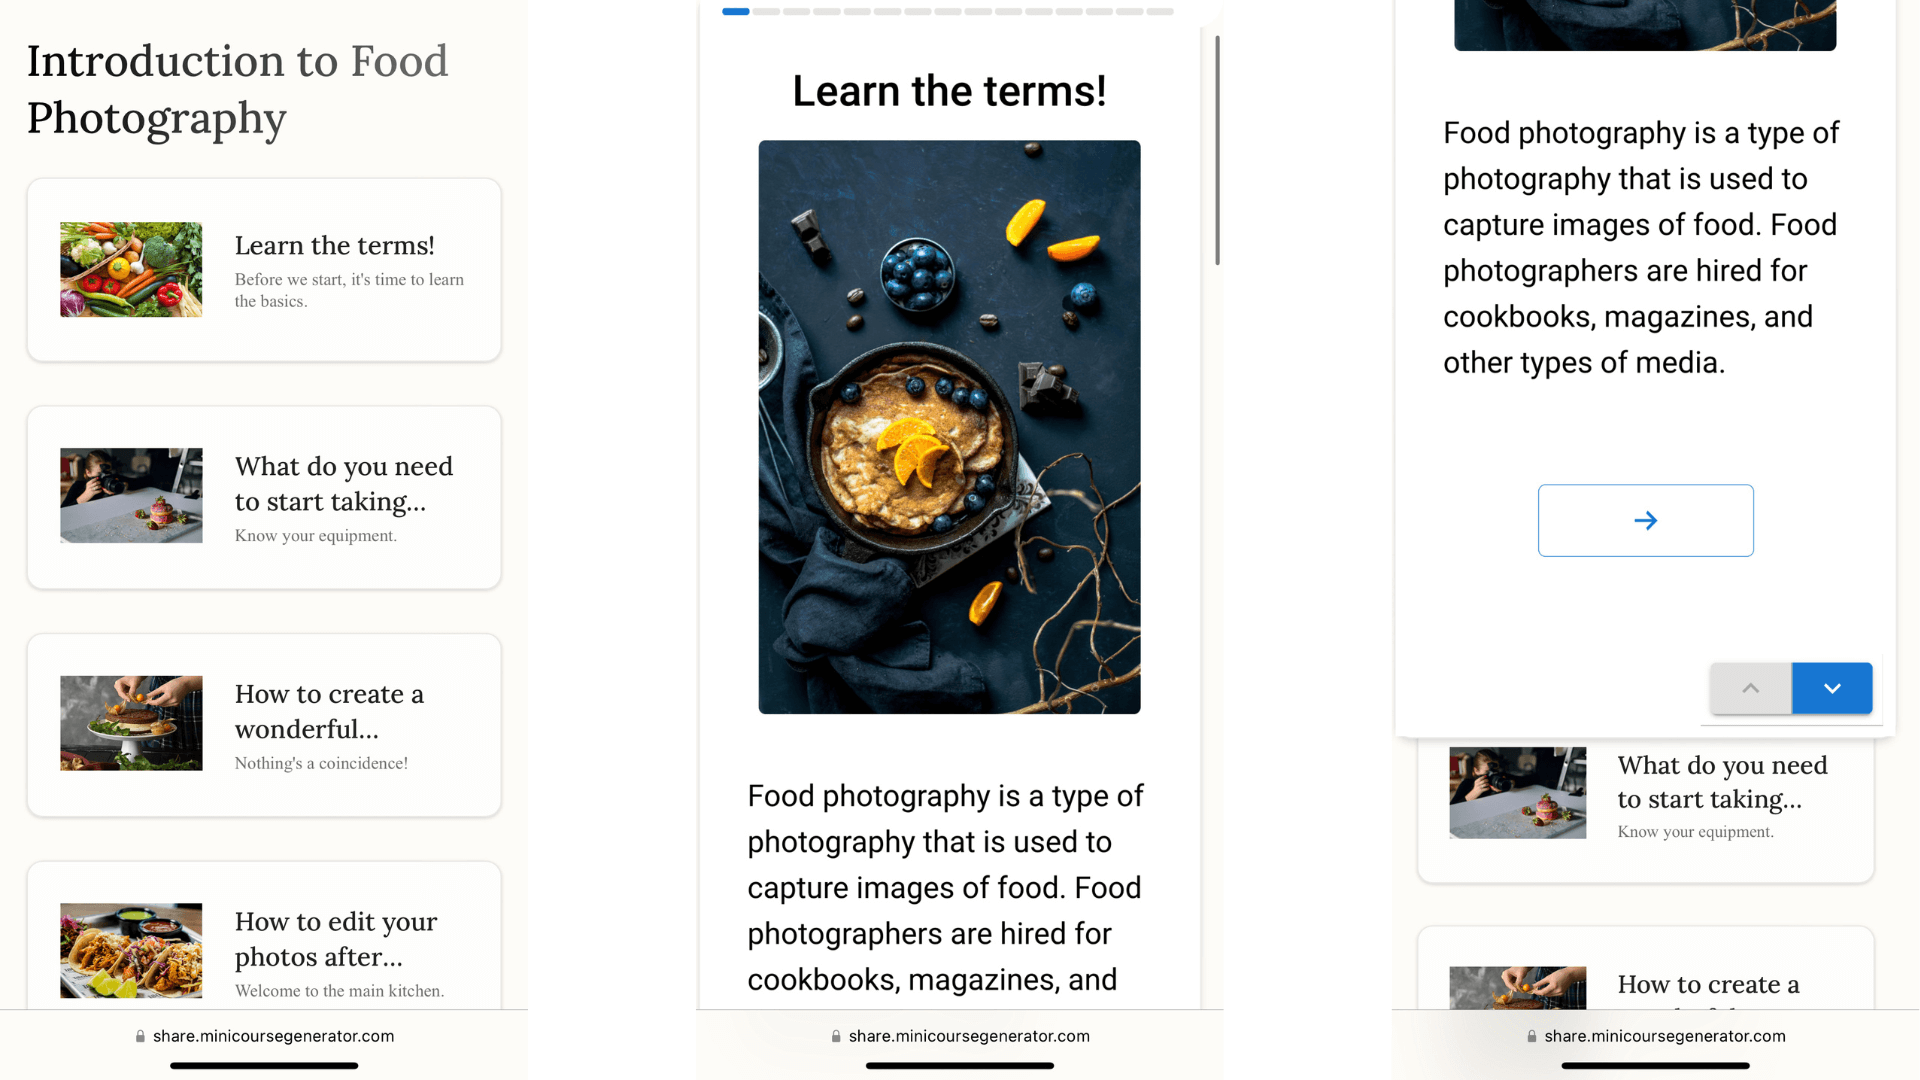
Task: Click the pancake skillet photo in the lesson
Action: 949,427
